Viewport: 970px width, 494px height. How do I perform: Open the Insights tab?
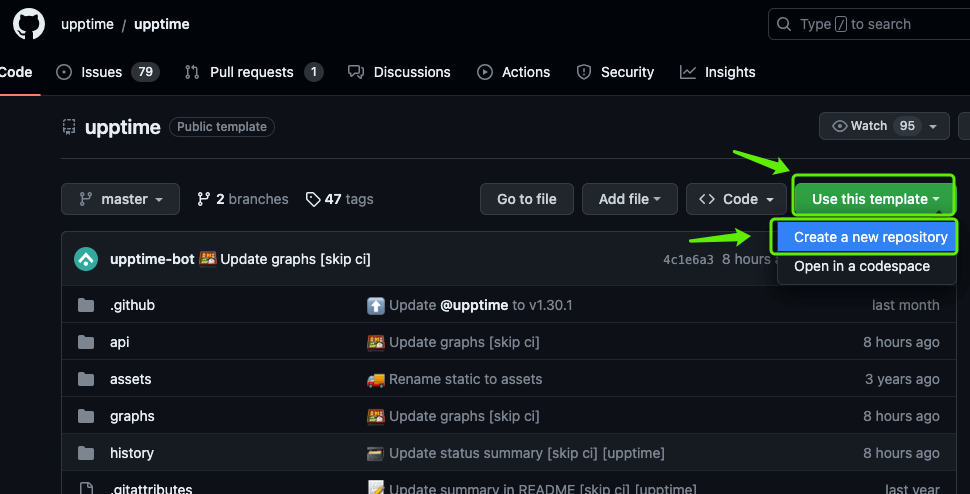(718, 72)
